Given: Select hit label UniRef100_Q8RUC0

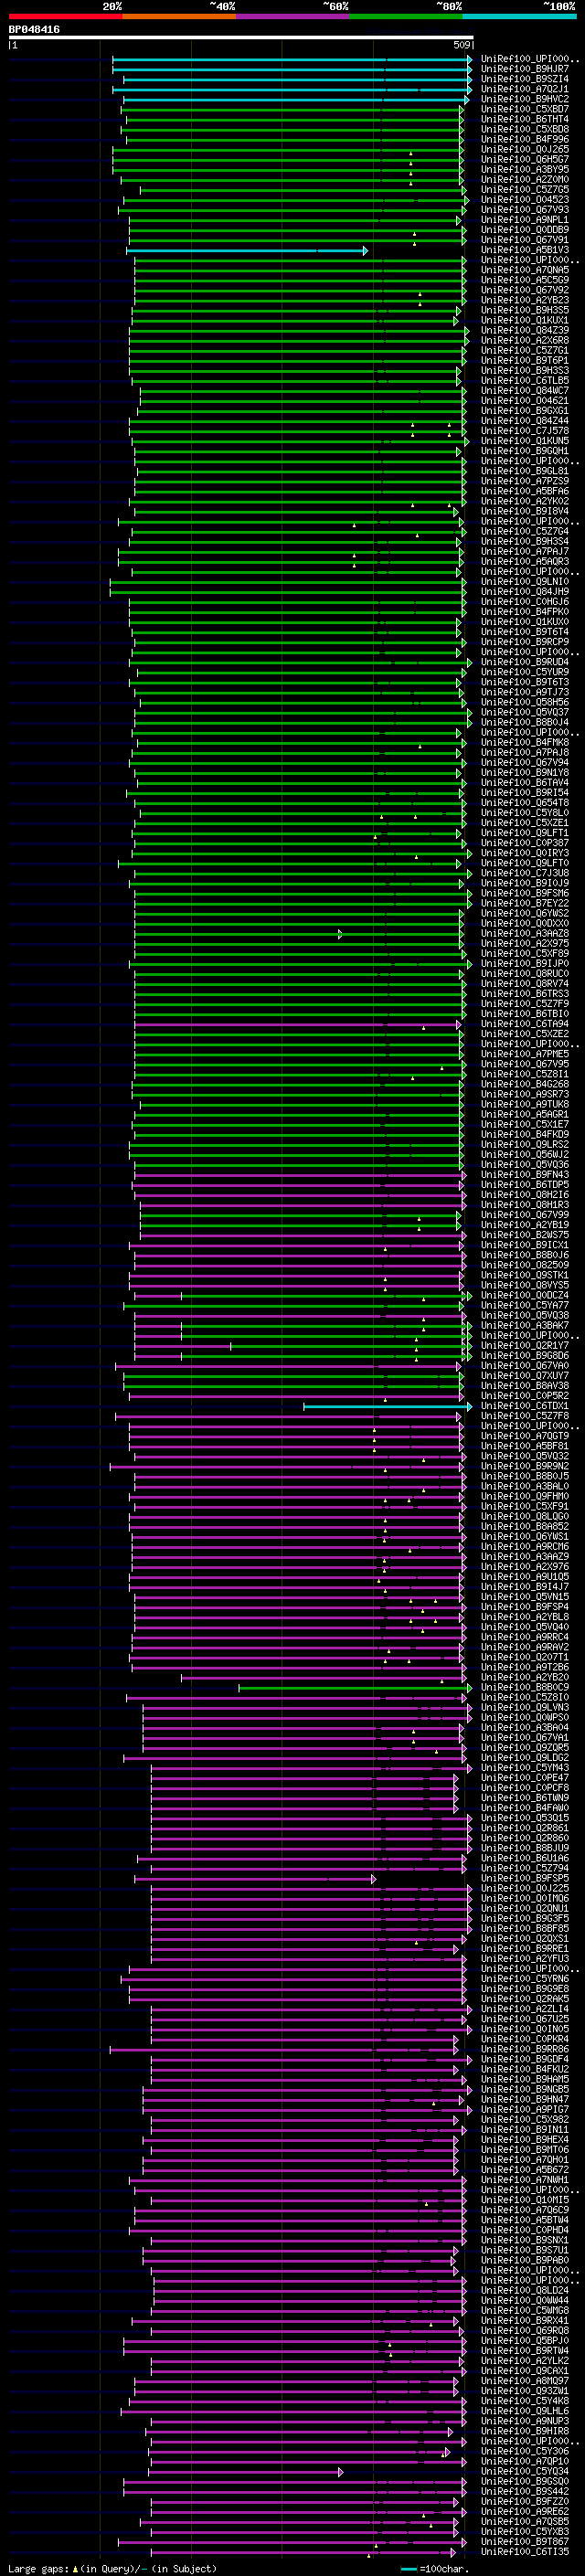Looking at the screenshot, I should [525, 974].
